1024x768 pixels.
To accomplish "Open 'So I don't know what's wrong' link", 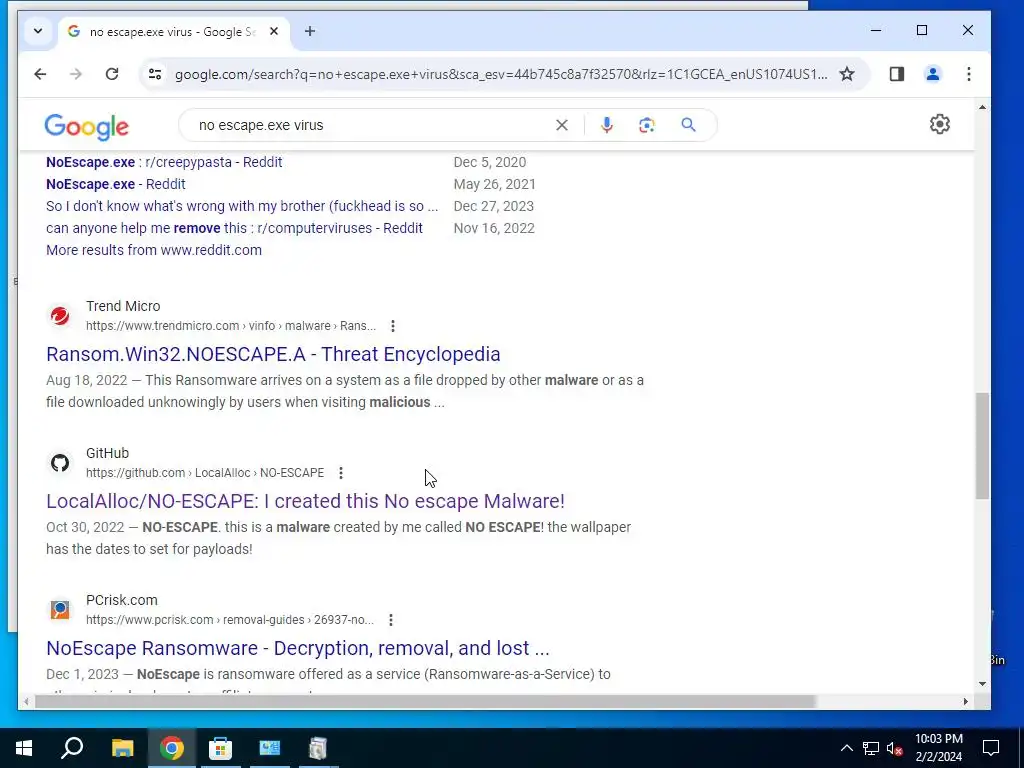I will click(242, 206).
